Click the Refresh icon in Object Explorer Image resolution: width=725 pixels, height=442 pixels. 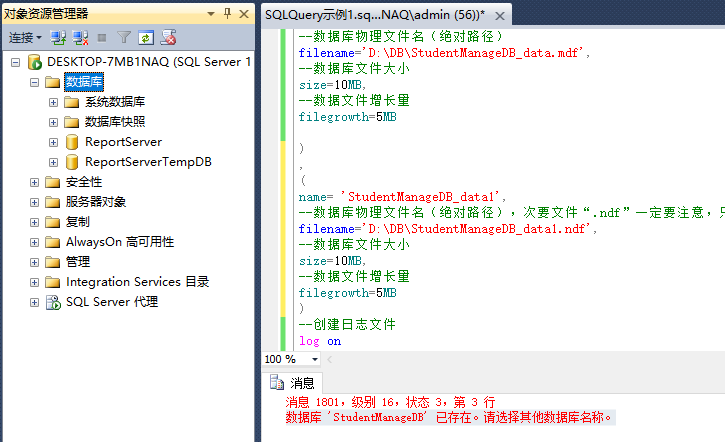coord(146,37)
